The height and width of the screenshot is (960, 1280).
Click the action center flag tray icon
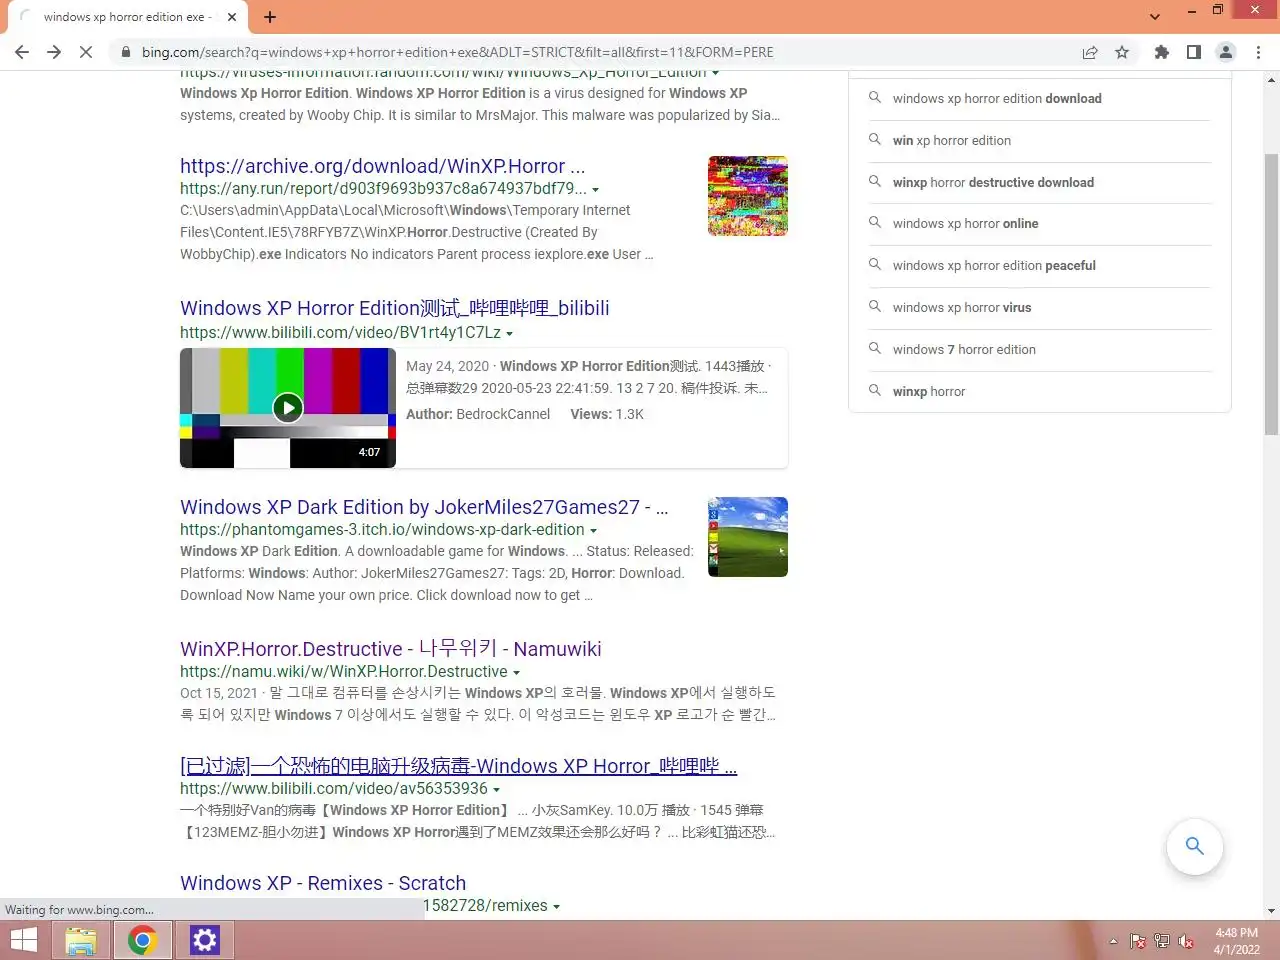pyautogui.click(x=1138, y=941)
